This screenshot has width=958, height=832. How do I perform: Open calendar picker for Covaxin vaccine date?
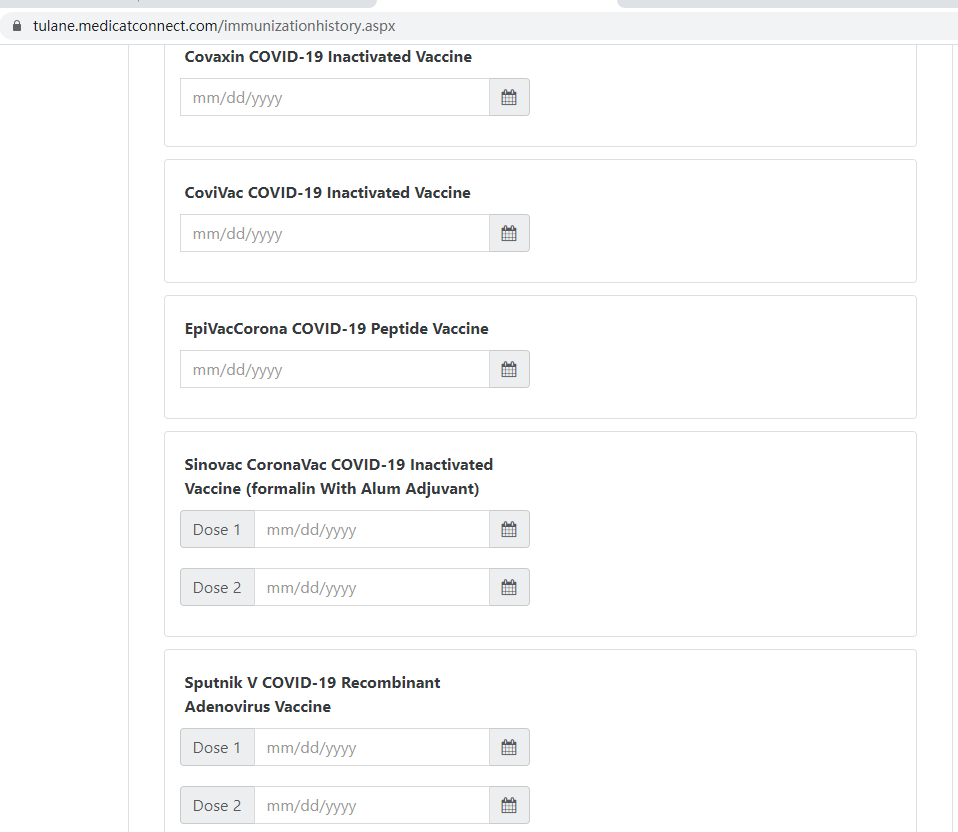coord(509,97)
